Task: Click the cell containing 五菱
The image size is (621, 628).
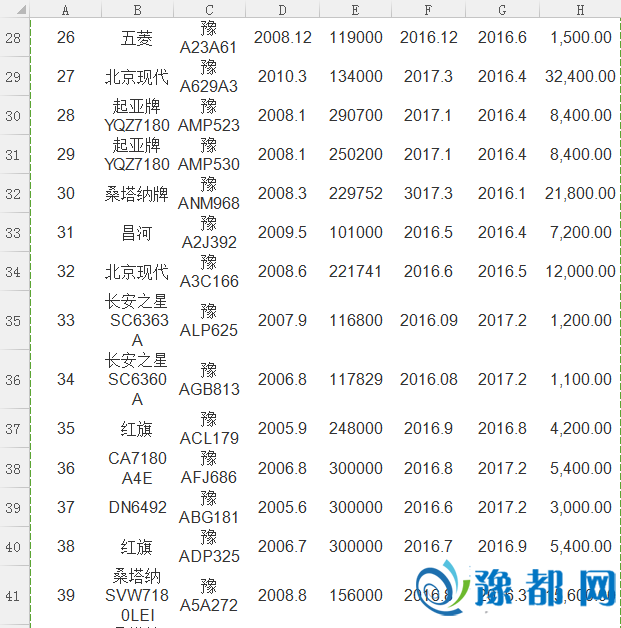Action: click(137, 37)
